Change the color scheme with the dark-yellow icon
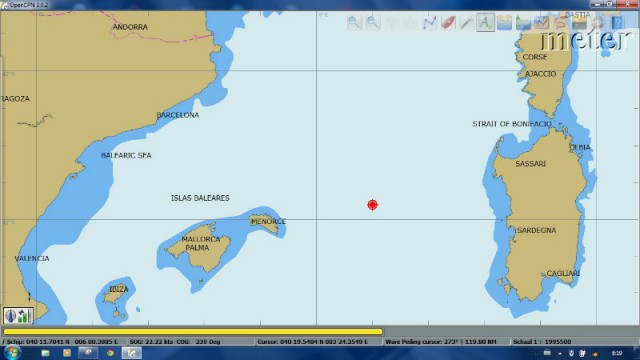Image resolution: width=640 pixels, height=360 pixels. (579, 23)
